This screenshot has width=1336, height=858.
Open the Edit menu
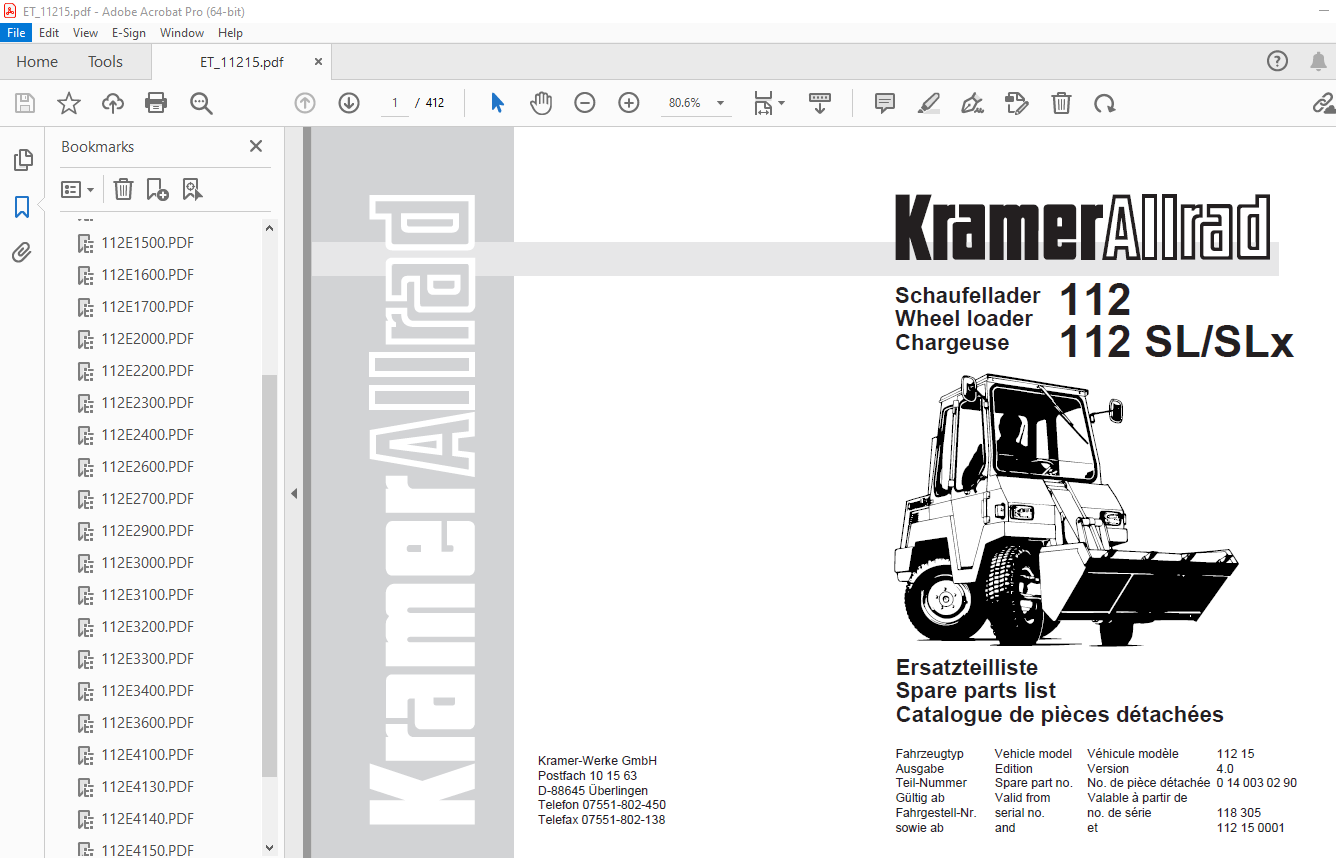[49, 33]
